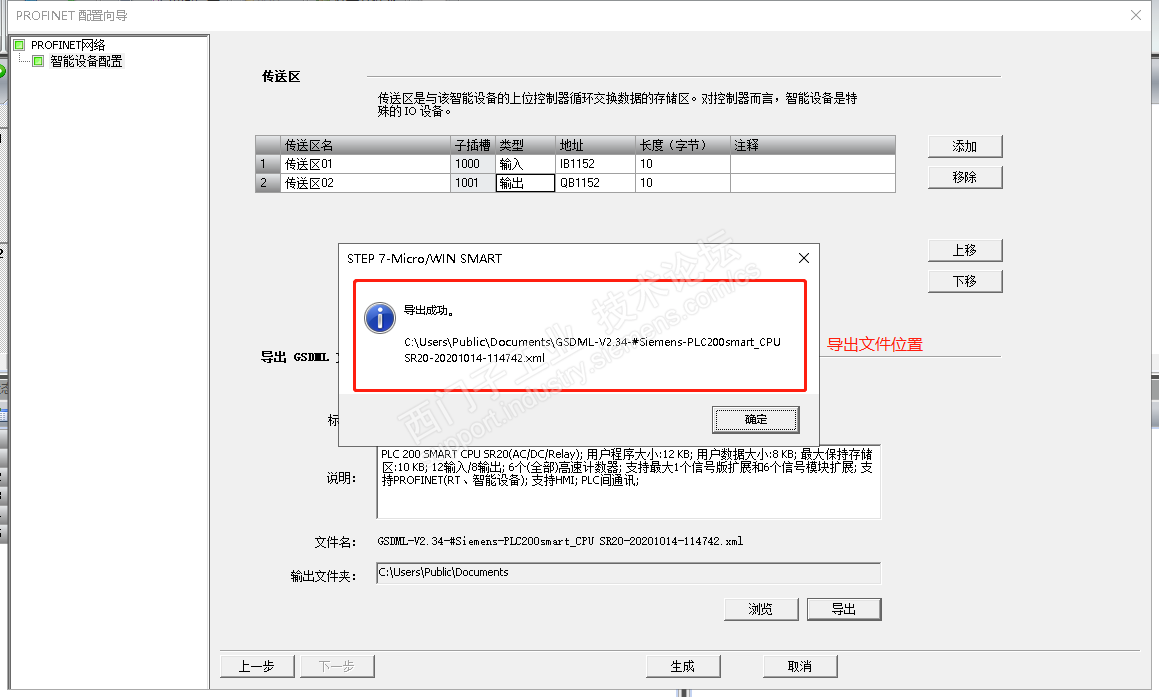1159x697 pixels.
Task: Click the 输出文件夹 path input field
Action: pos(628,573)
